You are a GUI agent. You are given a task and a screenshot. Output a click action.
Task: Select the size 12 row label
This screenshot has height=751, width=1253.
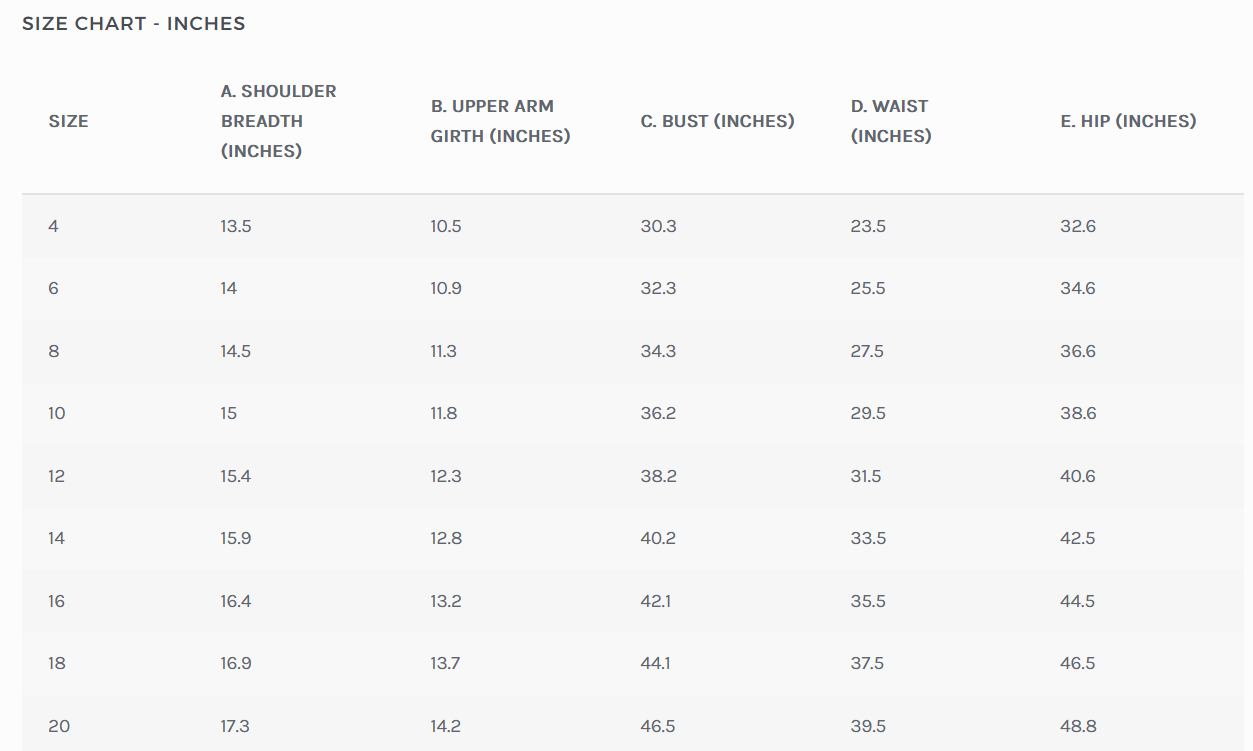tap(56, 476)
